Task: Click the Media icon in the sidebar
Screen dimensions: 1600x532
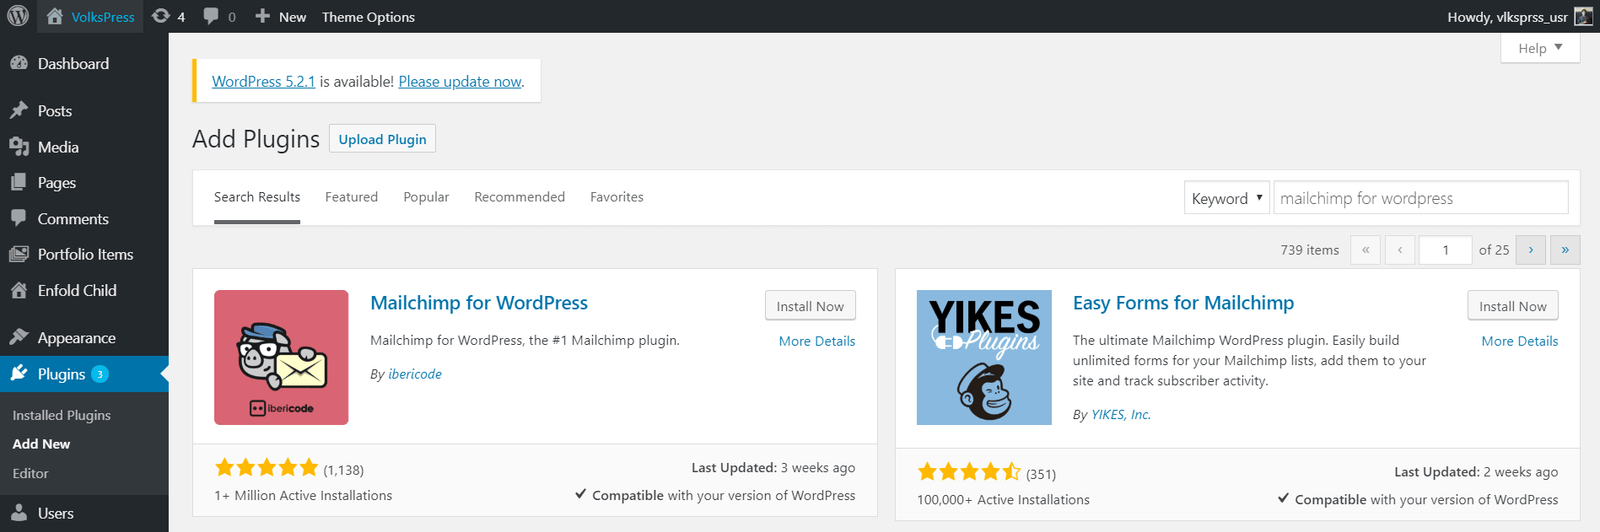Action: (19, 147)
